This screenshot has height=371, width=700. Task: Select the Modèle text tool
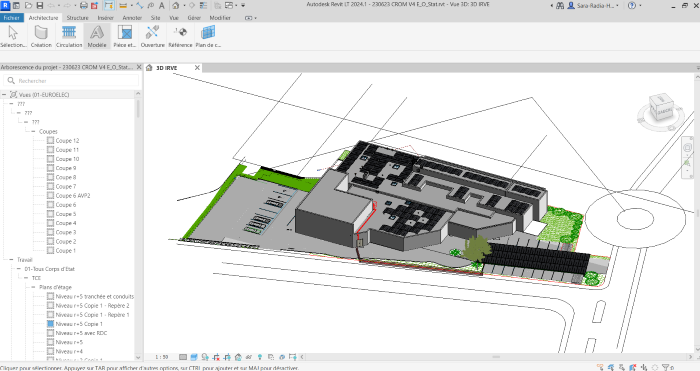point(97,36)
